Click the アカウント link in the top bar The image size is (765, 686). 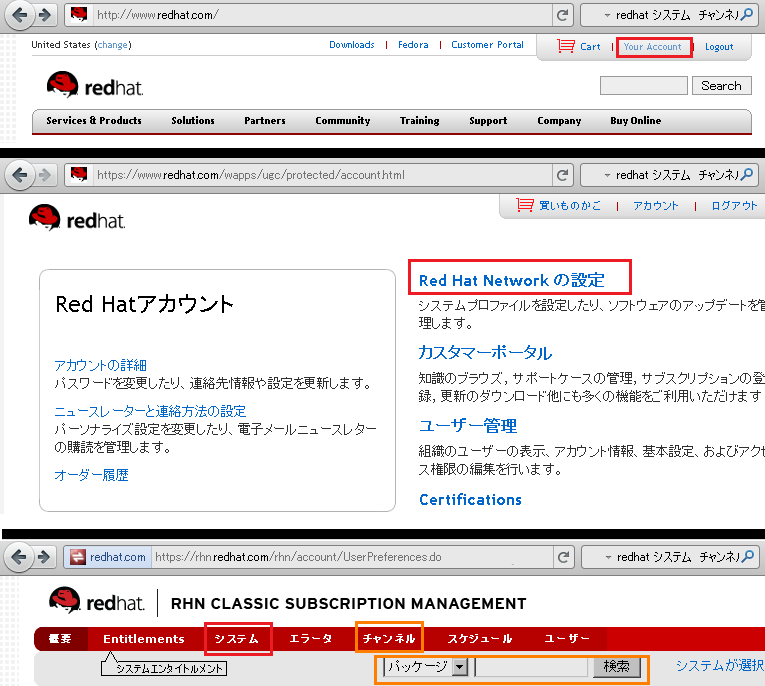[656, 205]
